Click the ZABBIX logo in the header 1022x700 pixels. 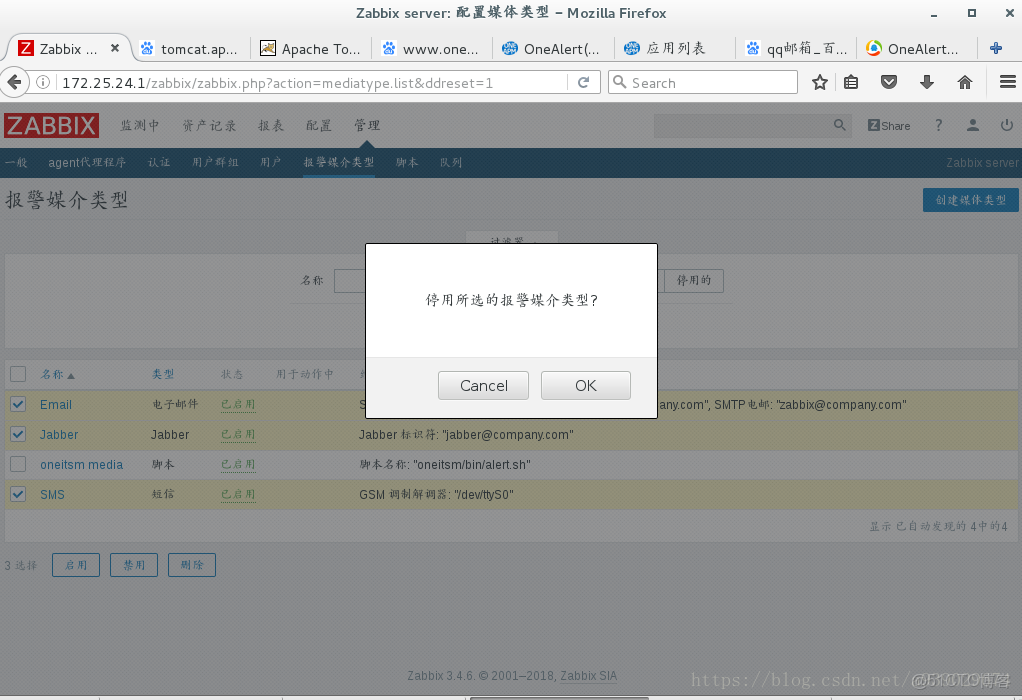click(x=51, y=125)
